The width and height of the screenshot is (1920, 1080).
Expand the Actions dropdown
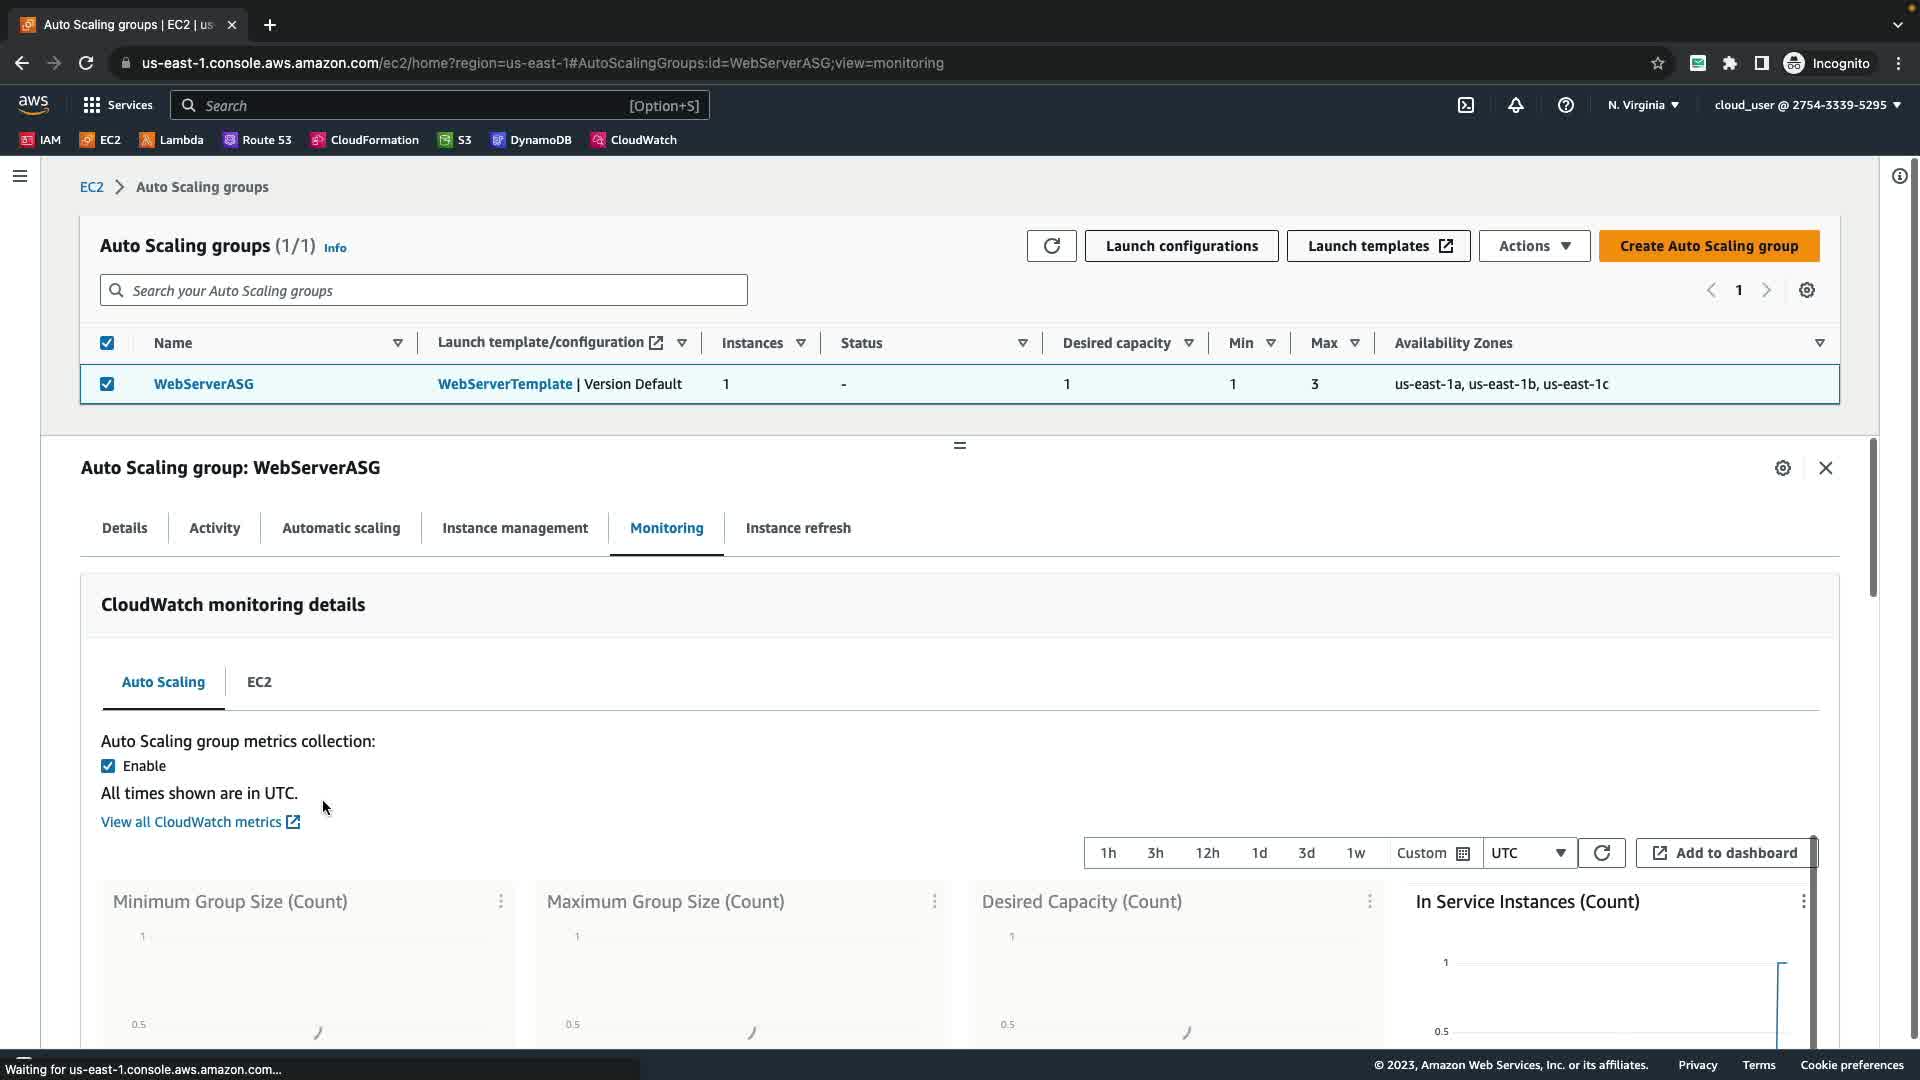tap(1534, 246)
